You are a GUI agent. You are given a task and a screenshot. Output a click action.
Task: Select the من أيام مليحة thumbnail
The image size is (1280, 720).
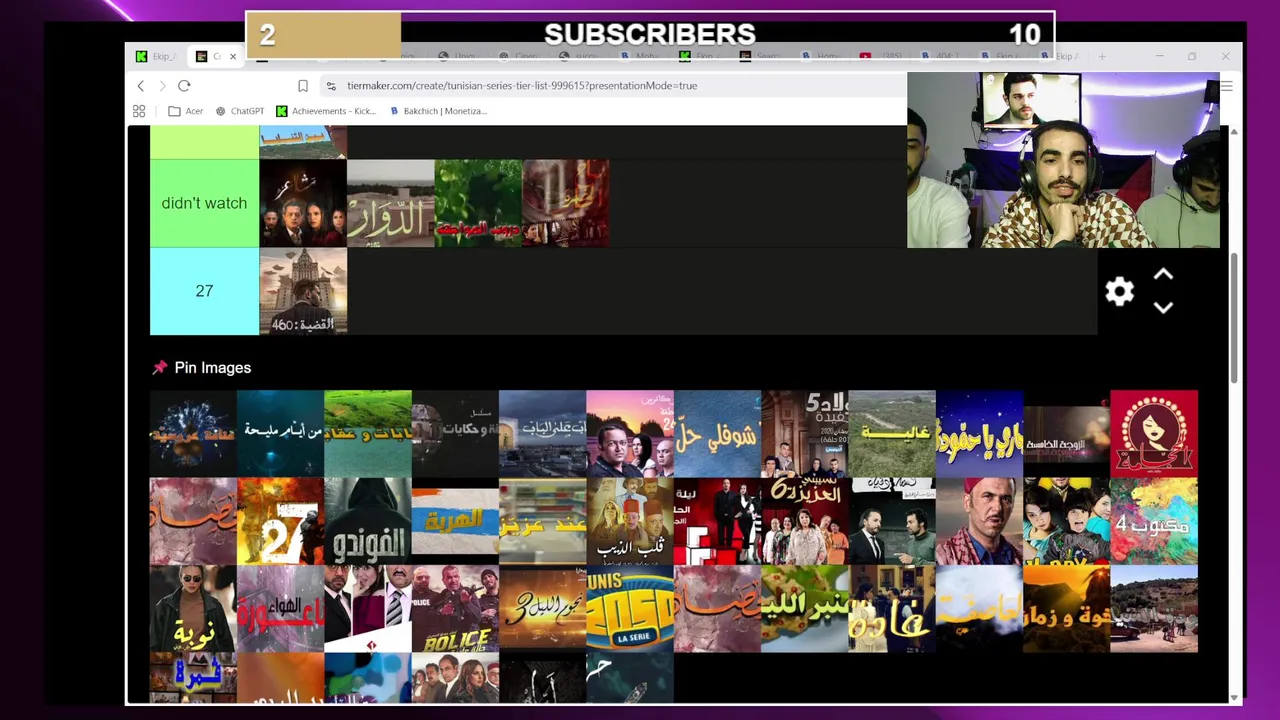280,434
